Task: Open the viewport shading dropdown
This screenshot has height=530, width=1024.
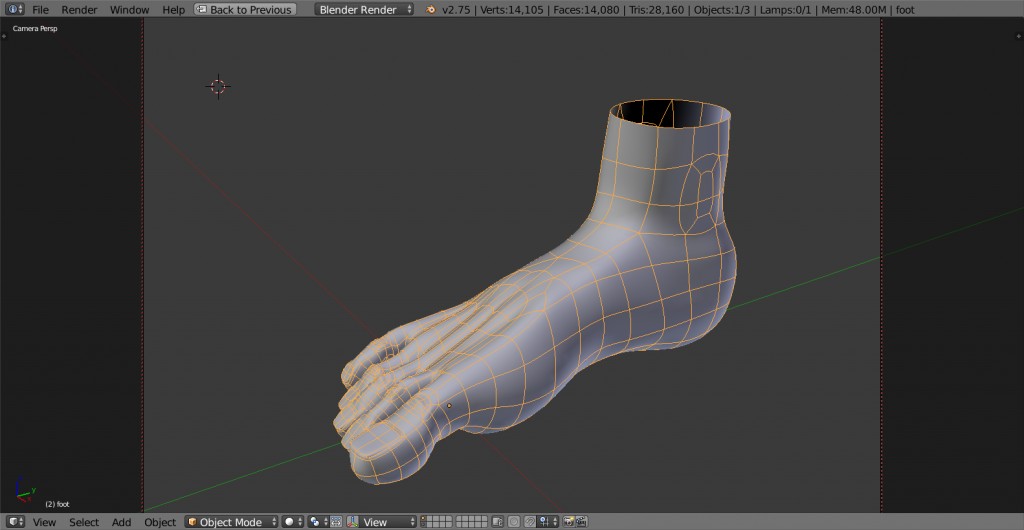Action: 293,522
